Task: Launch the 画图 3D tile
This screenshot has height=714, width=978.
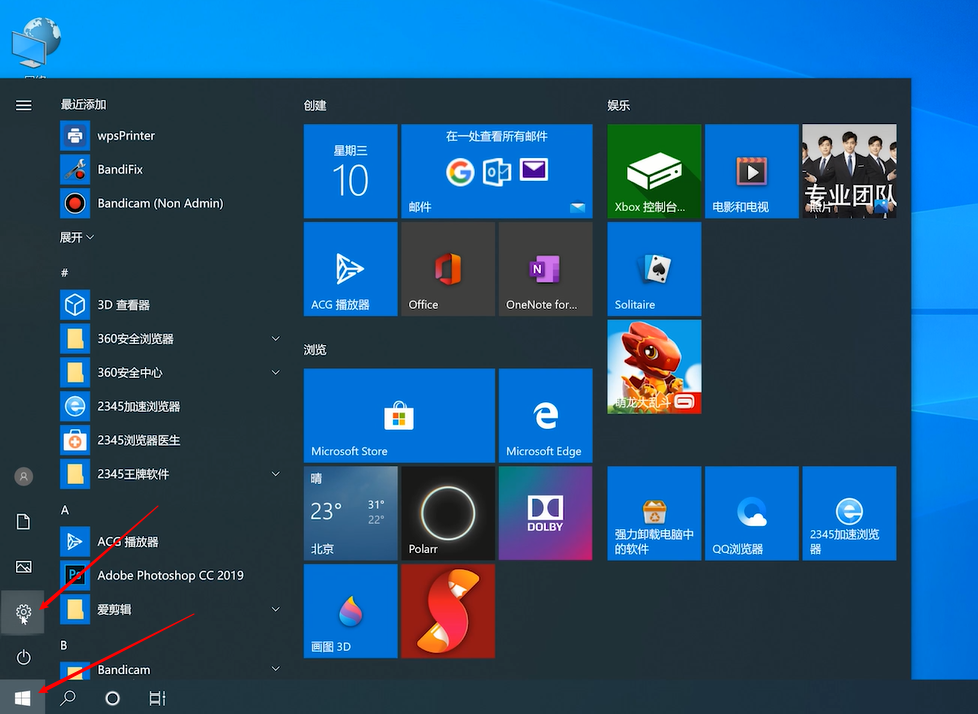Action: coord(351,611)
